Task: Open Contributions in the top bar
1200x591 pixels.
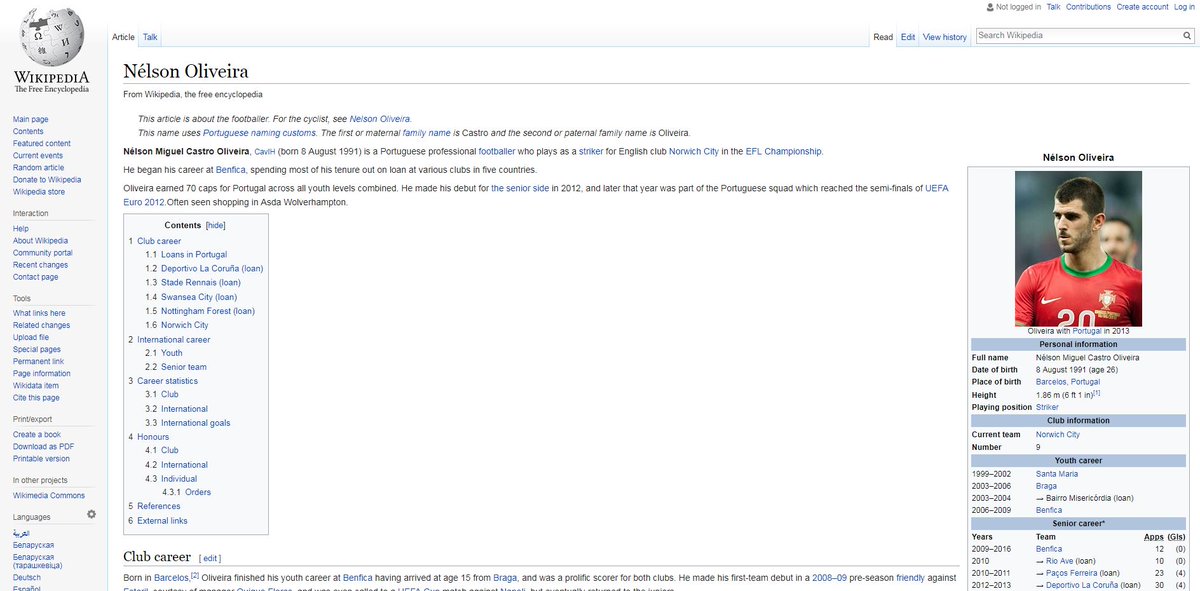Action: (1088, 7)
